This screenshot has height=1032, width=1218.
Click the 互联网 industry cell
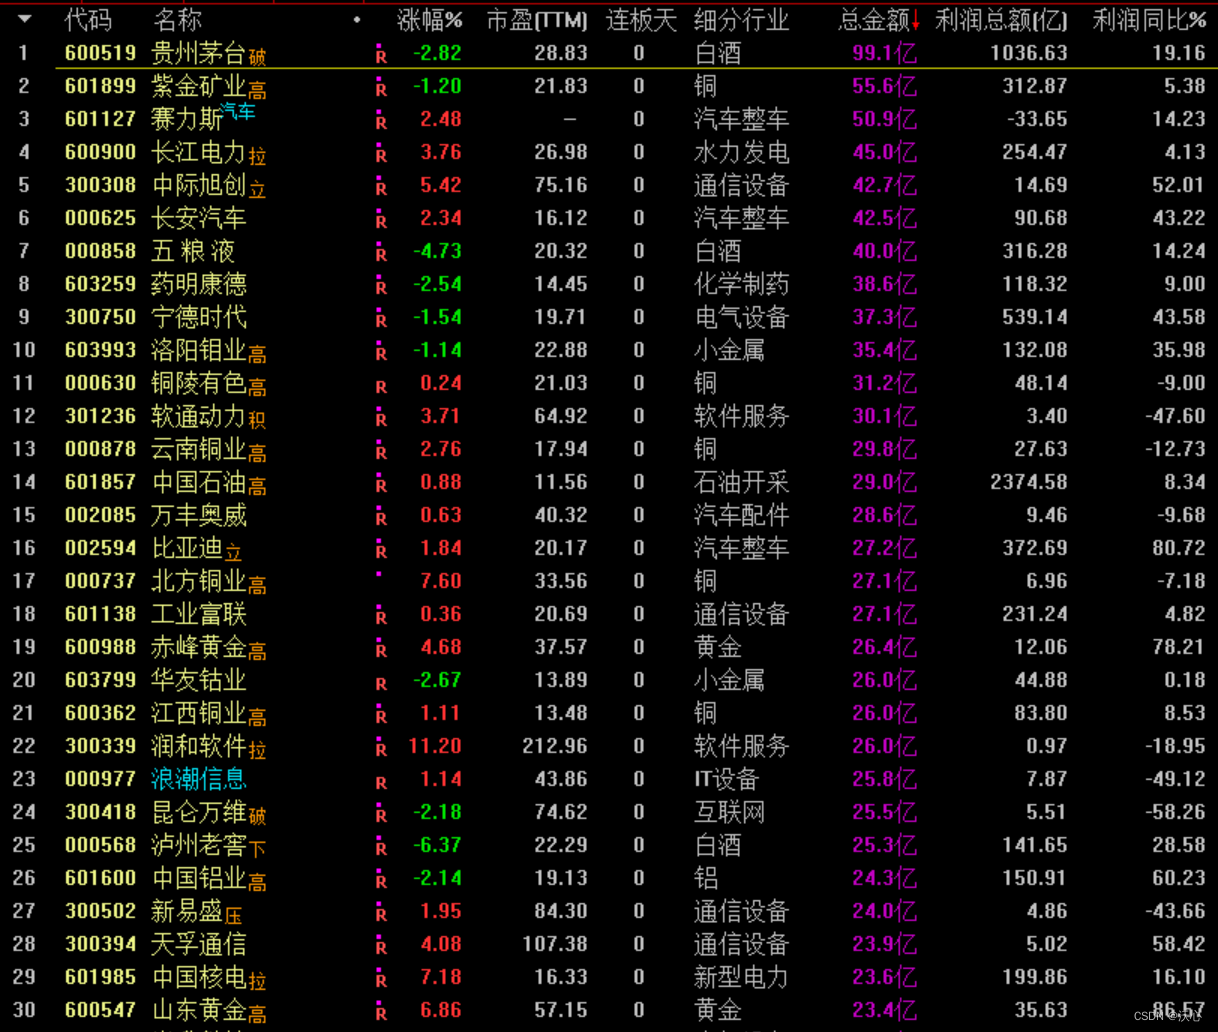729,812
